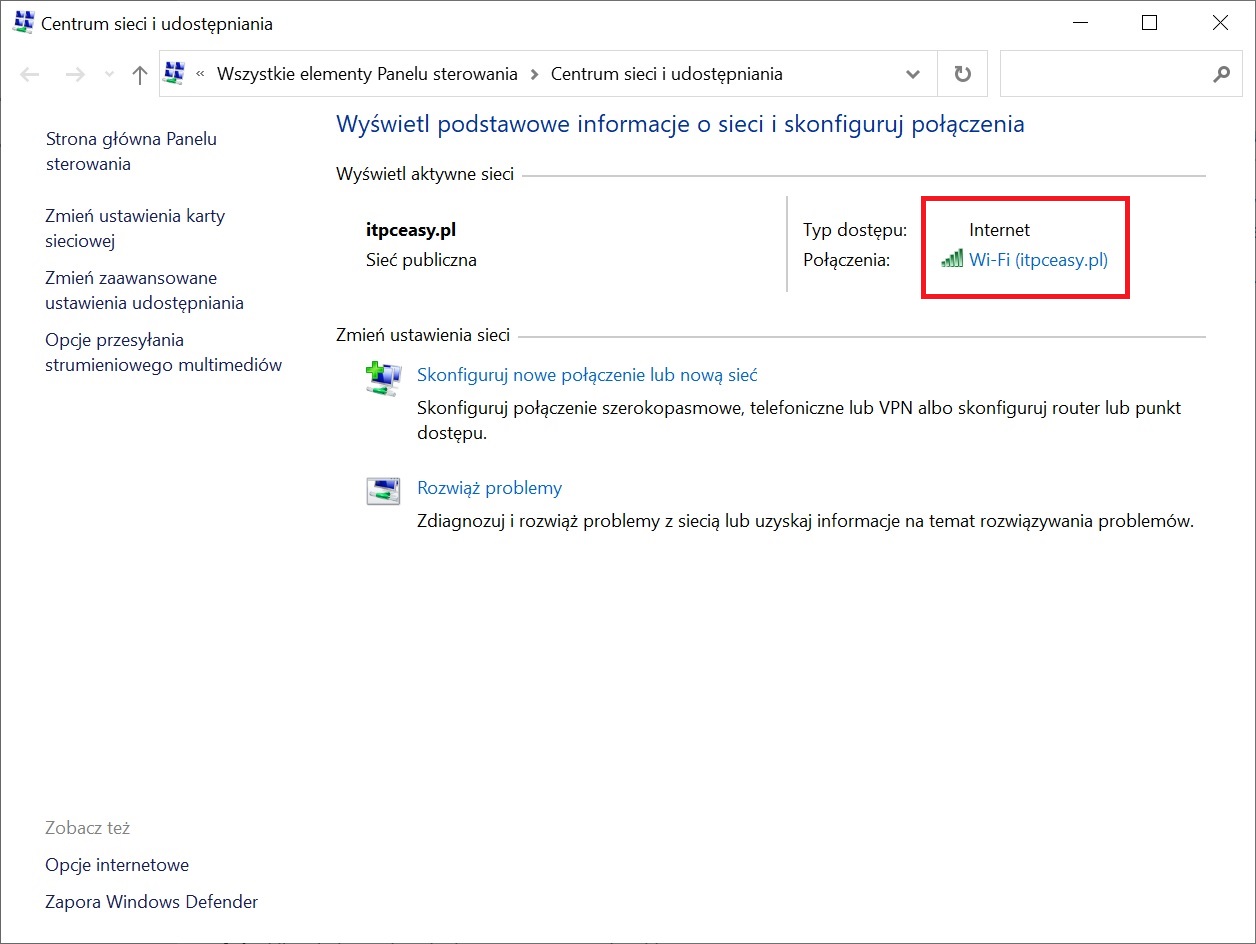
Task: Open 'Zmień zaawansowane ustawienia udostępniania'
Action: tap(144, 290)
